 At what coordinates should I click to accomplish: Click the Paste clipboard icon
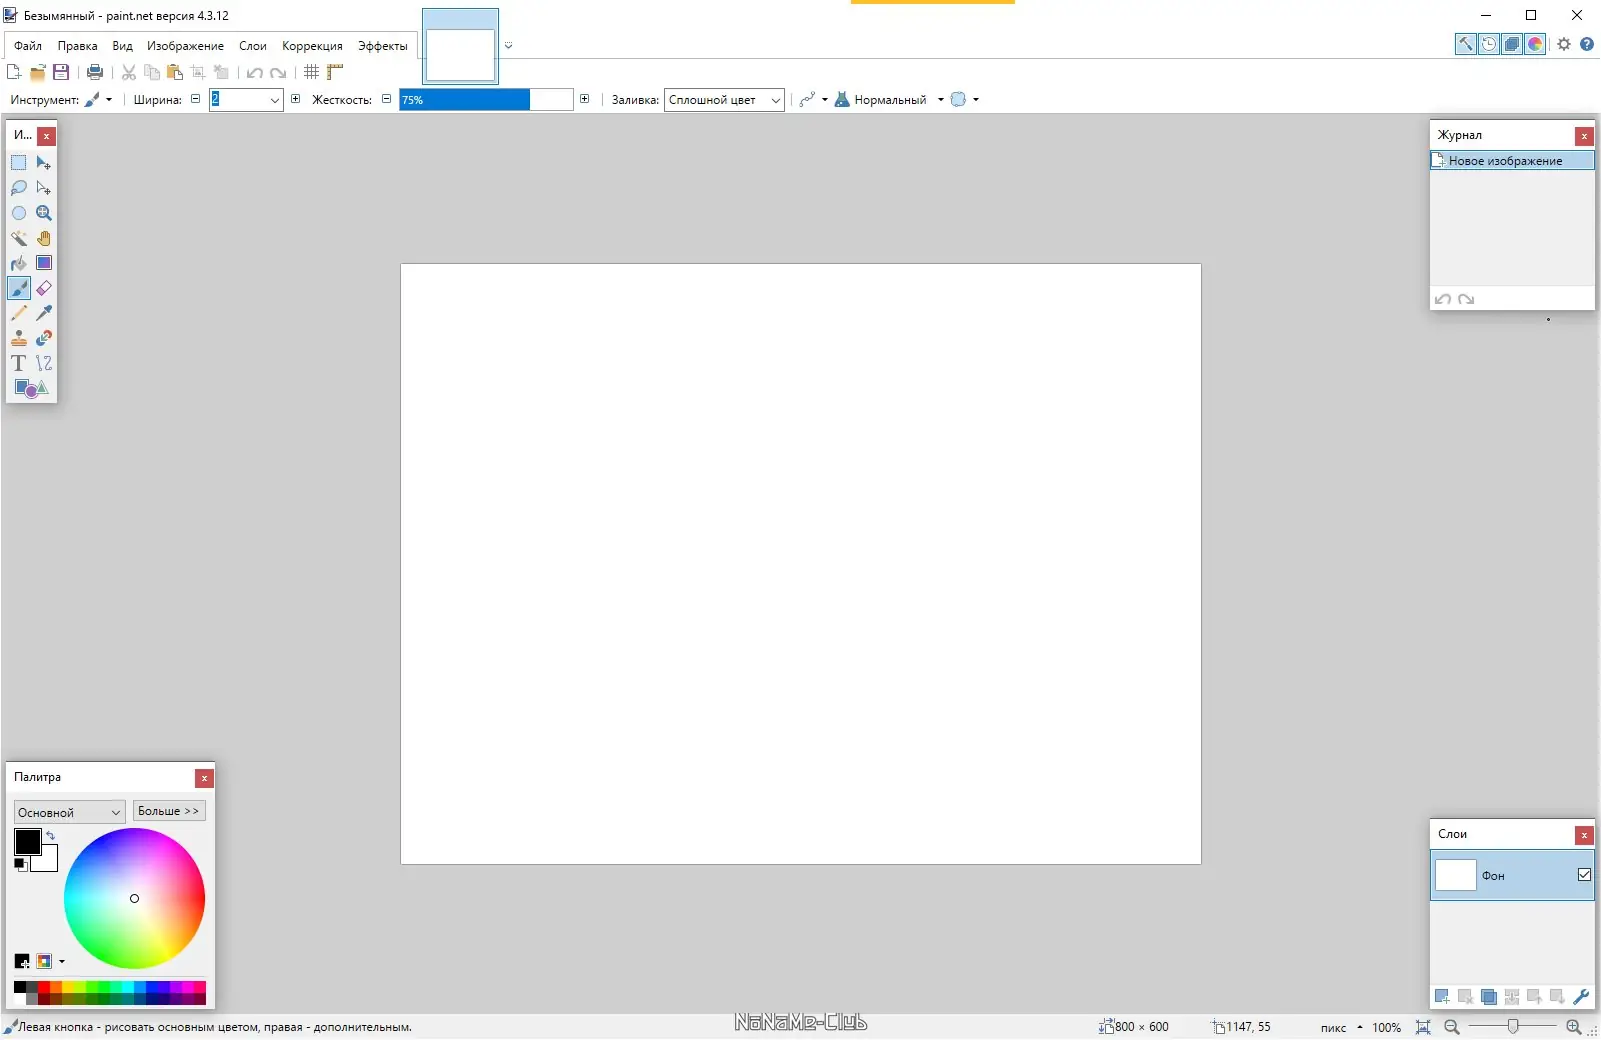[x=175, y=72]
